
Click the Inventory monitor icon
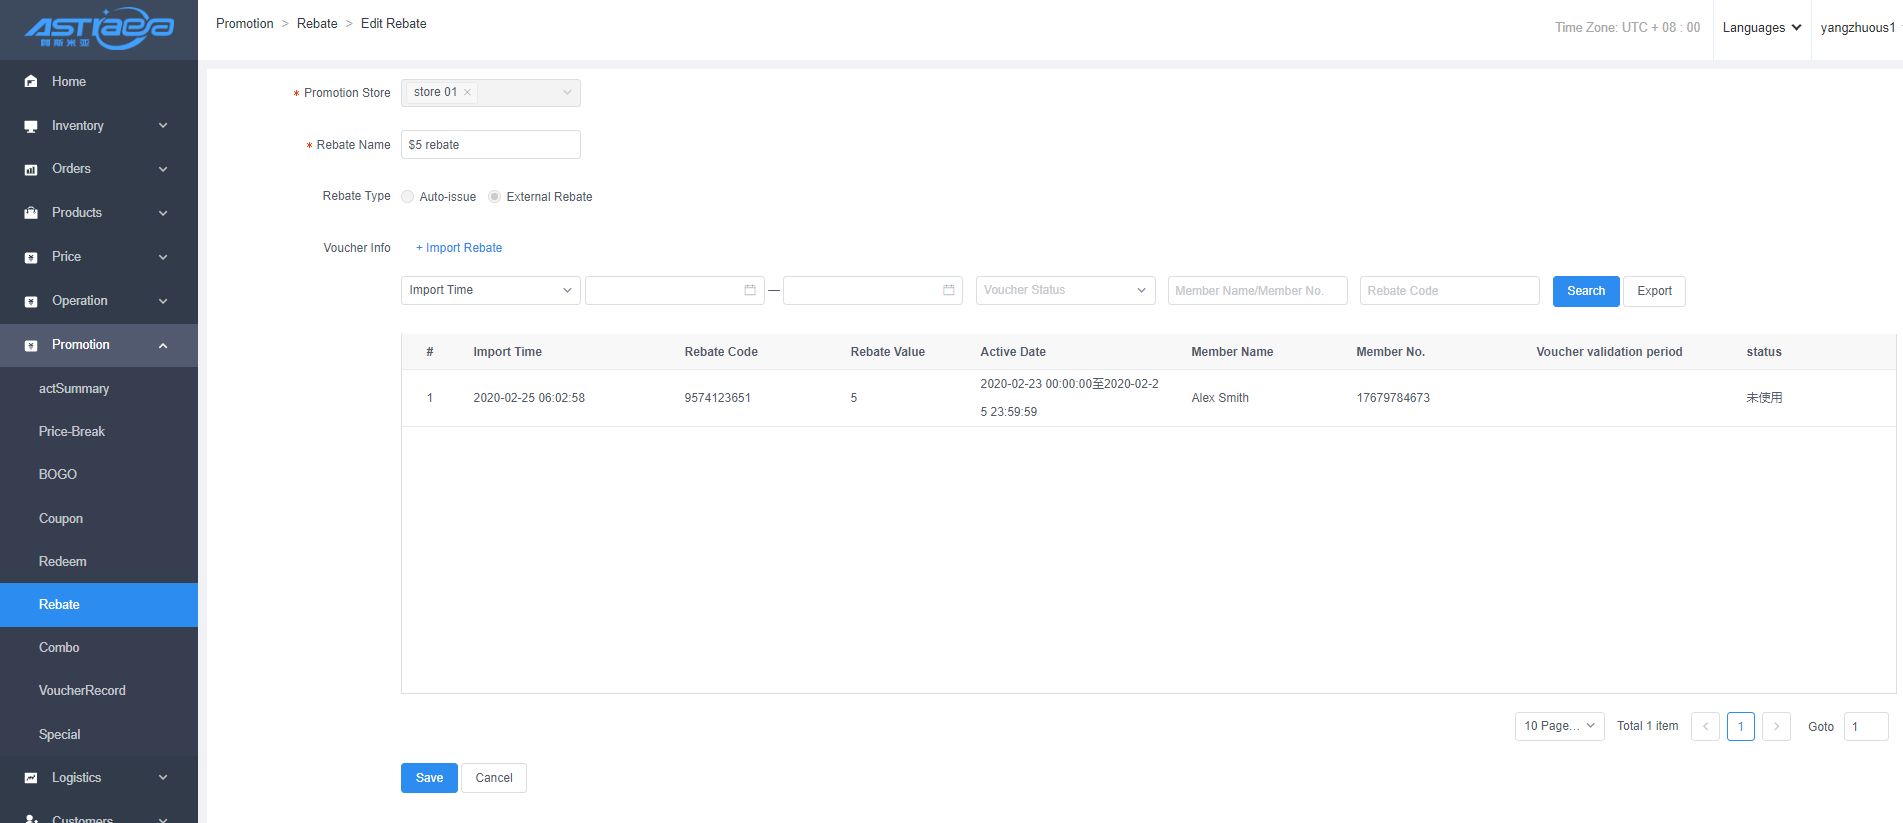point(31,126)
